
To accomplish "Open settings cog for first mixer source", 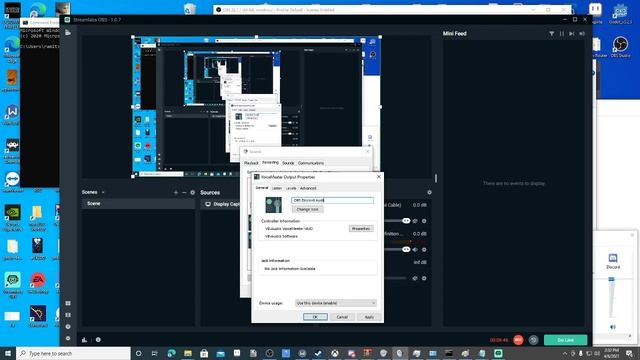I will coord(424,221).
